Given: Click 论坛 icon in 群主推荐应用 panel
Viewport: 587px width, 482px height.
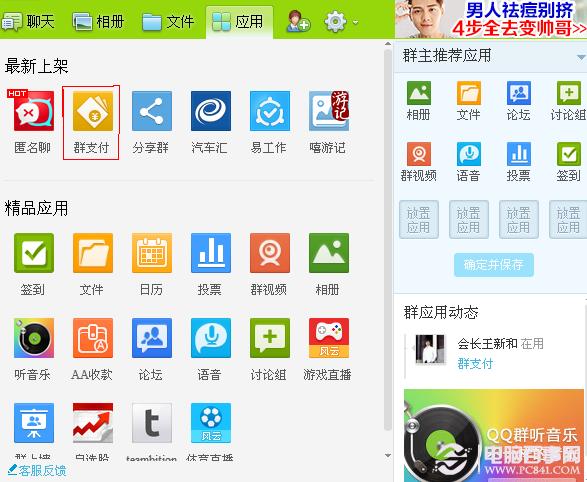Looking at the screenshot, I should pyautogui.click(x=518, y=93).
